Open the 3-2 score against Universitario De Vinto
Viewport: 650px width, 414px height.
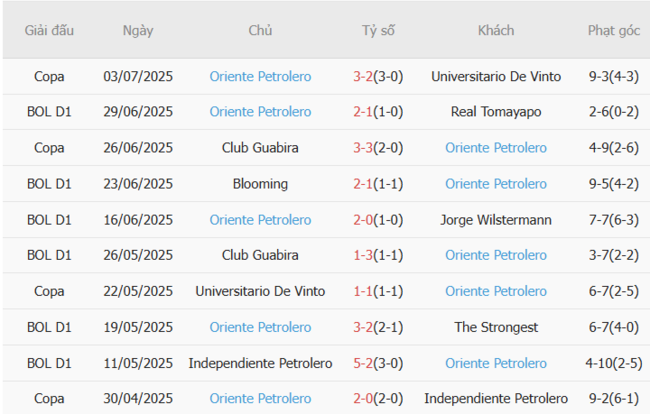tap(363, 76)
